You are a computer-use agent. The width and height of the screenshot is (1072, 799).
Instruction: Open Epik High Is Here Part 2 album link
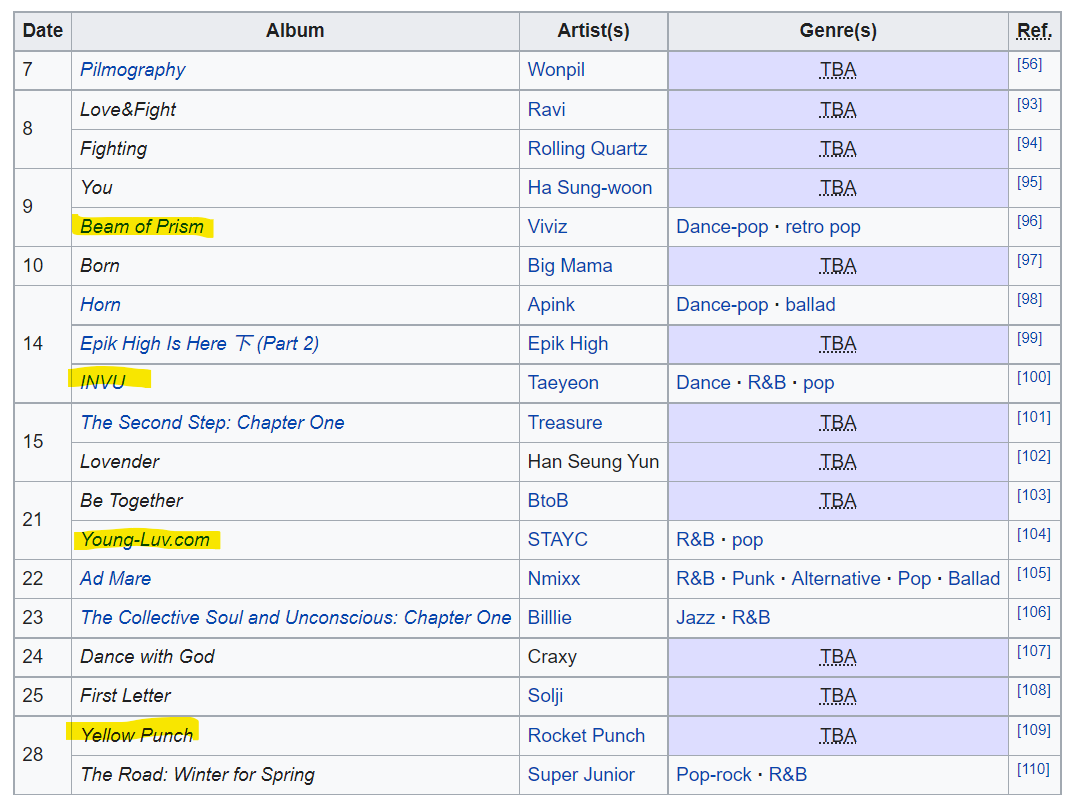pos(200,343)
